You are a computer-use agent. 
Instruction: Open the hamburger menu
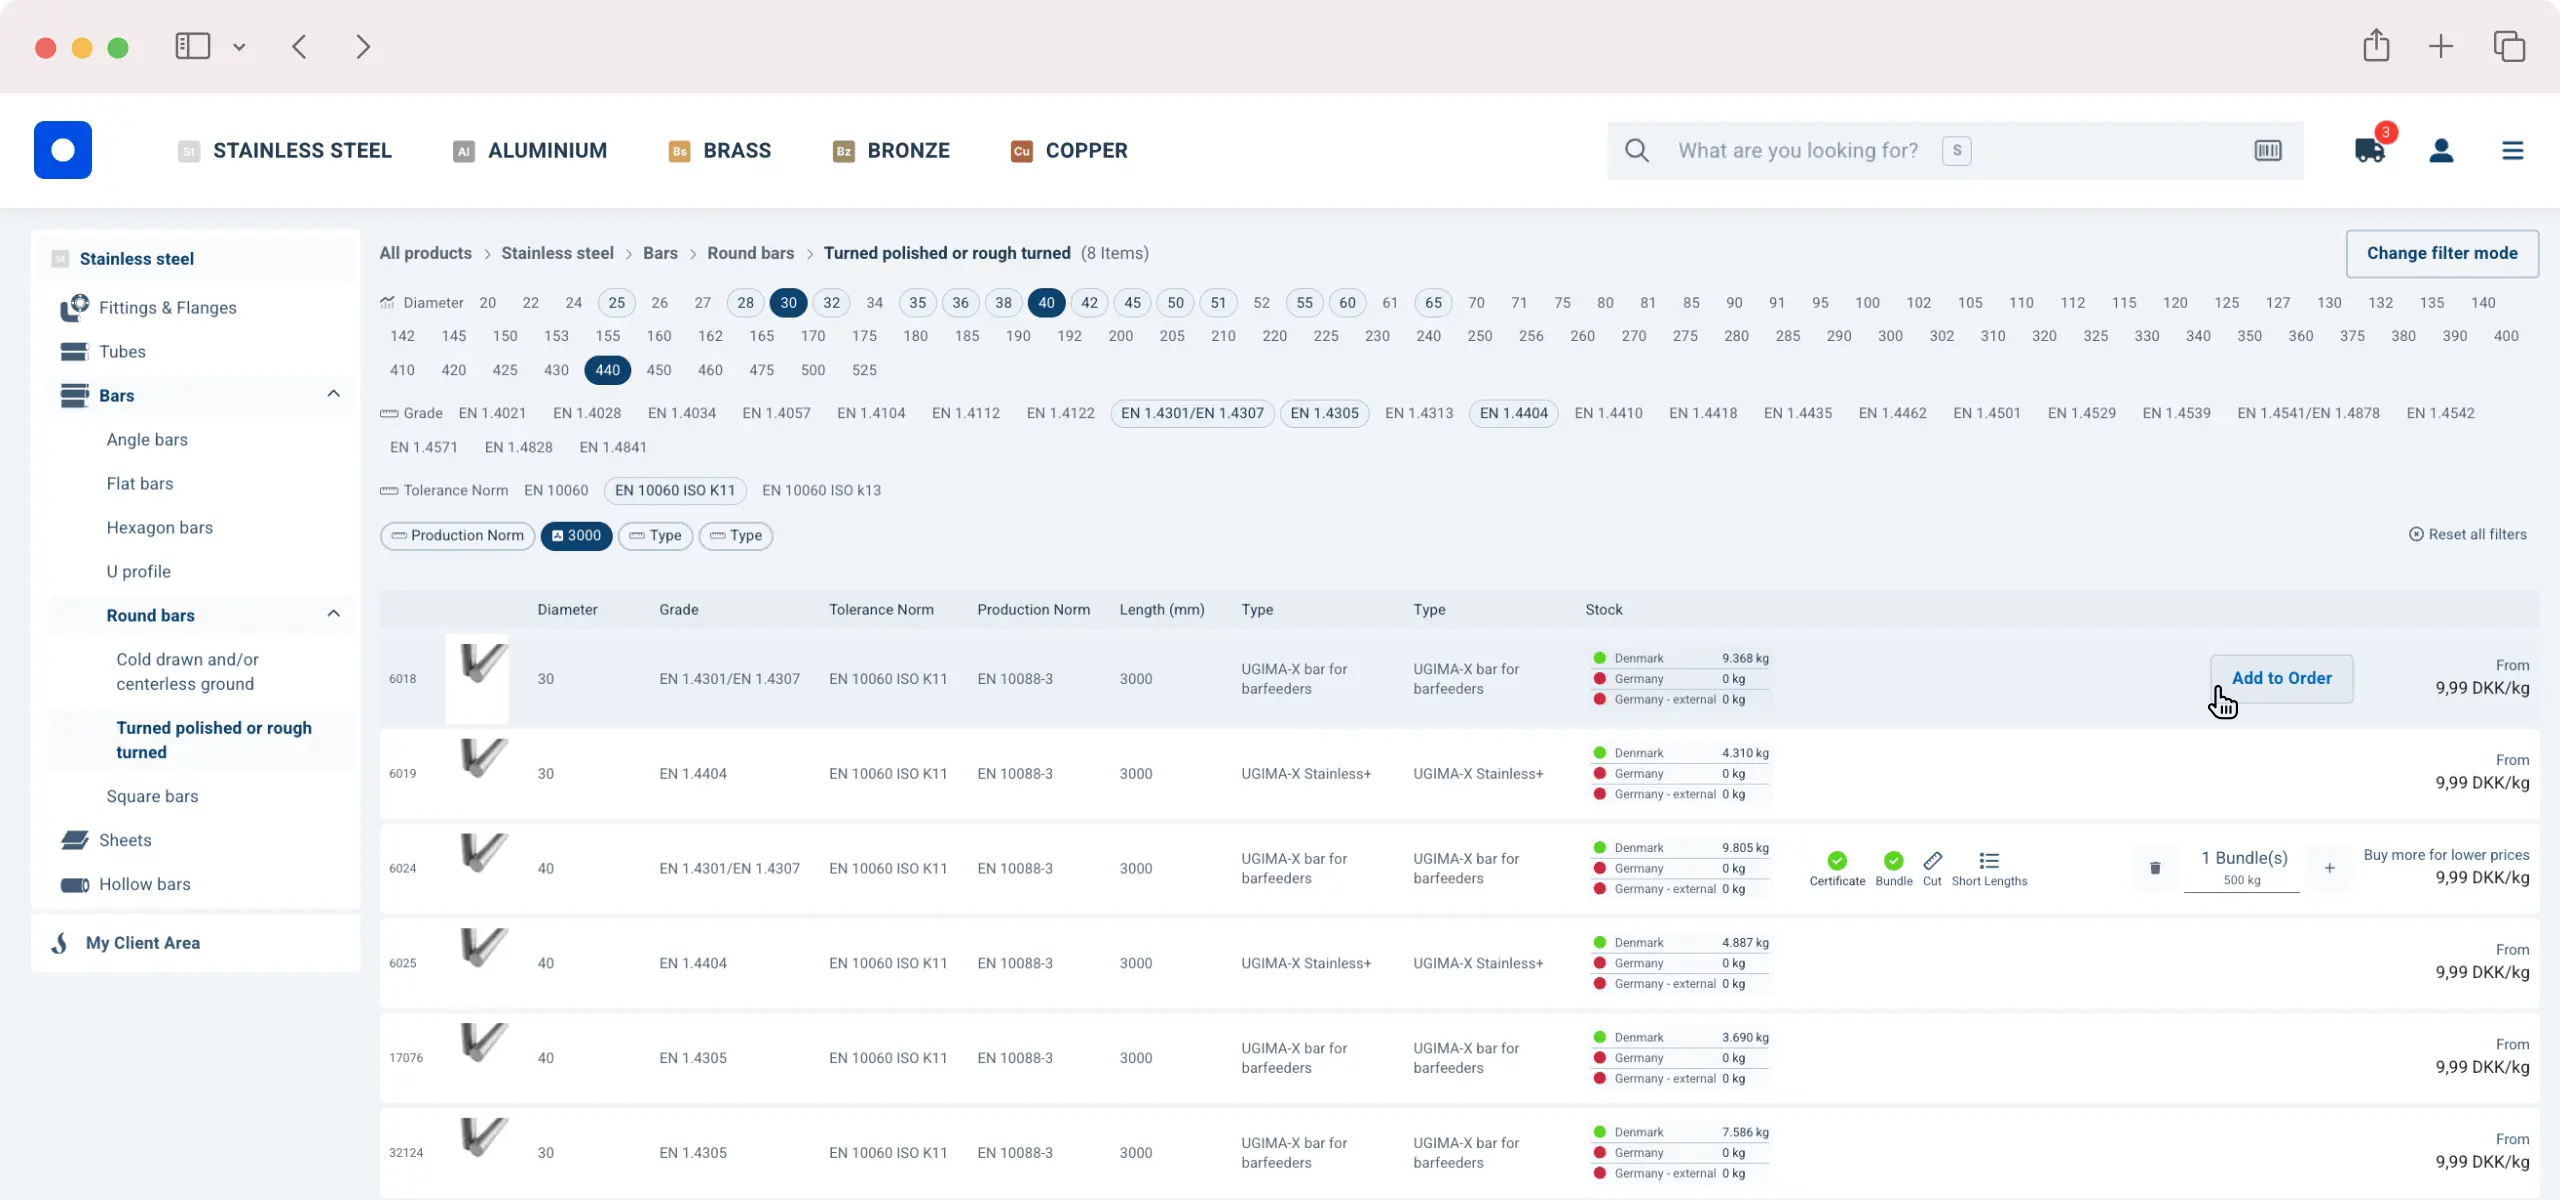point(2513,150)
